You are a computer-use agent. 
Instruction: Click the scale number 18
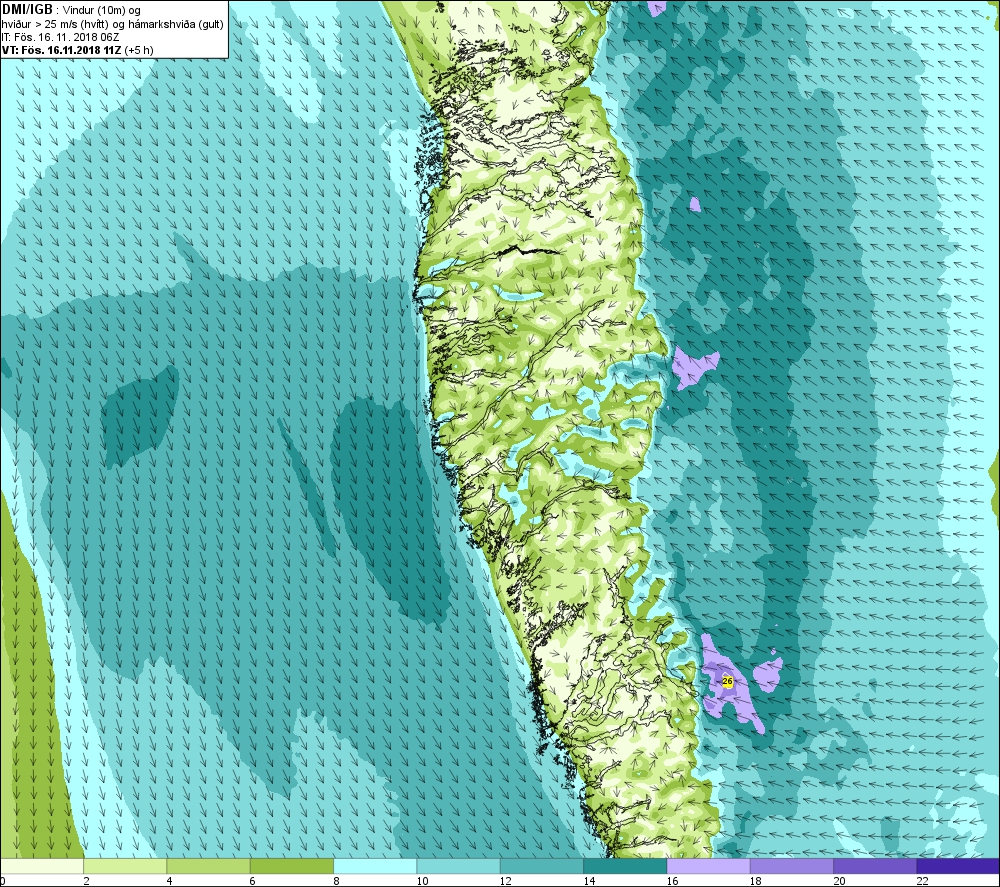tap(756, 881)
